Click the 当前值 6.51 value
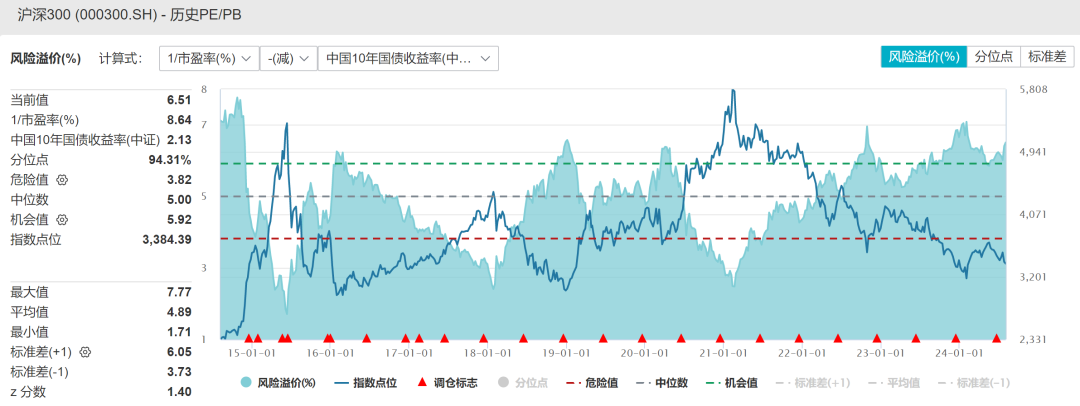 pos(178,101)
